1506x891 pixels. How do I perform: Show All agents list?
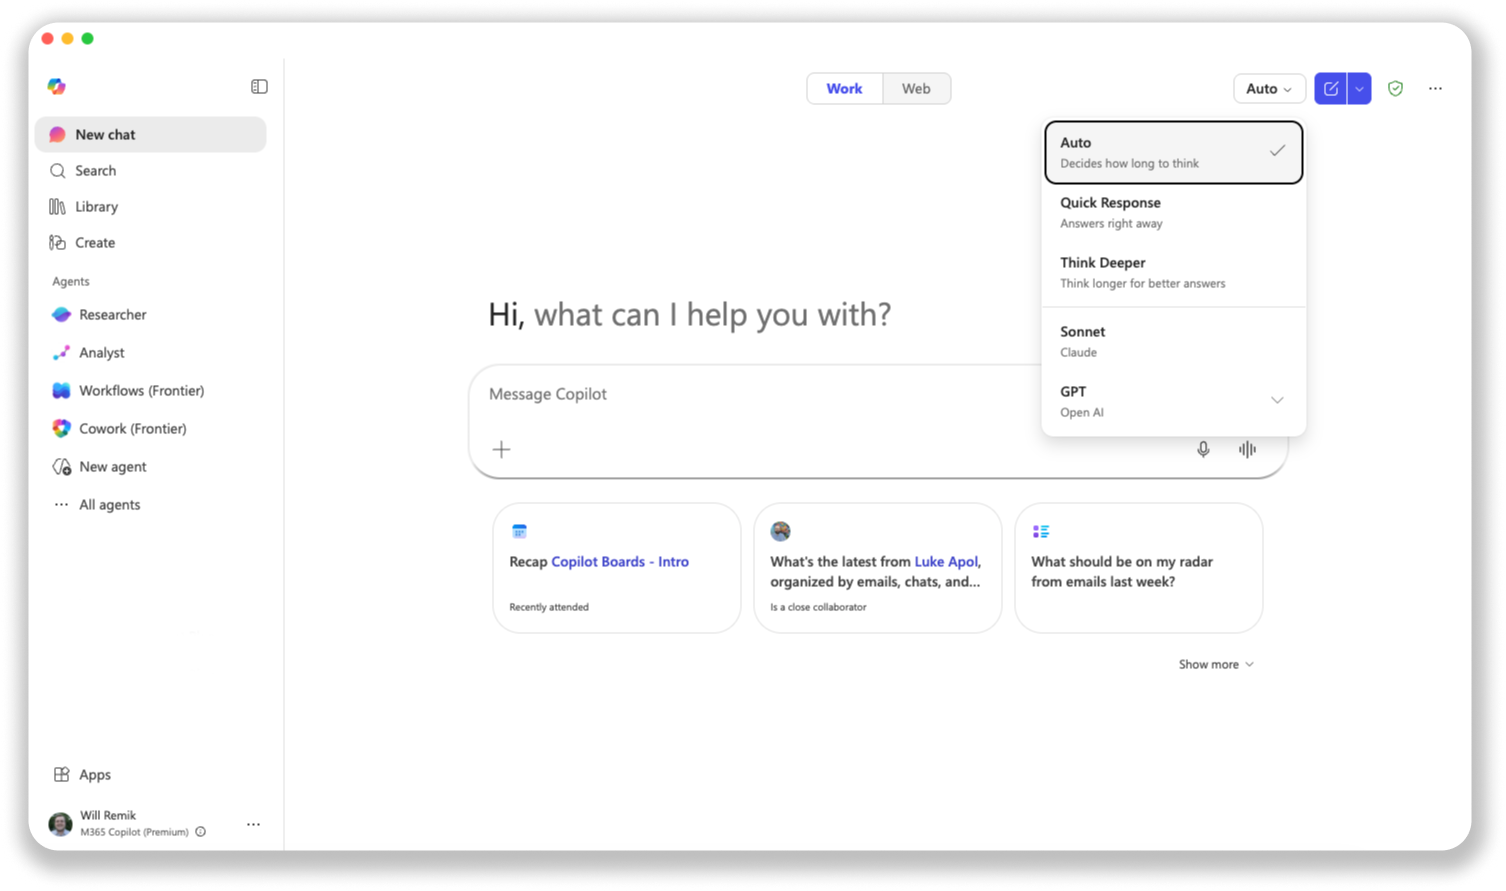tap(150, 505)
